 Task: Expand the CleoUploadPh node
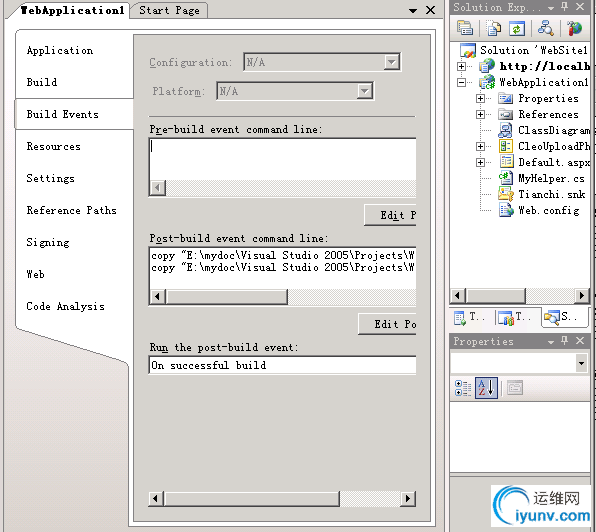coord(480,146)
